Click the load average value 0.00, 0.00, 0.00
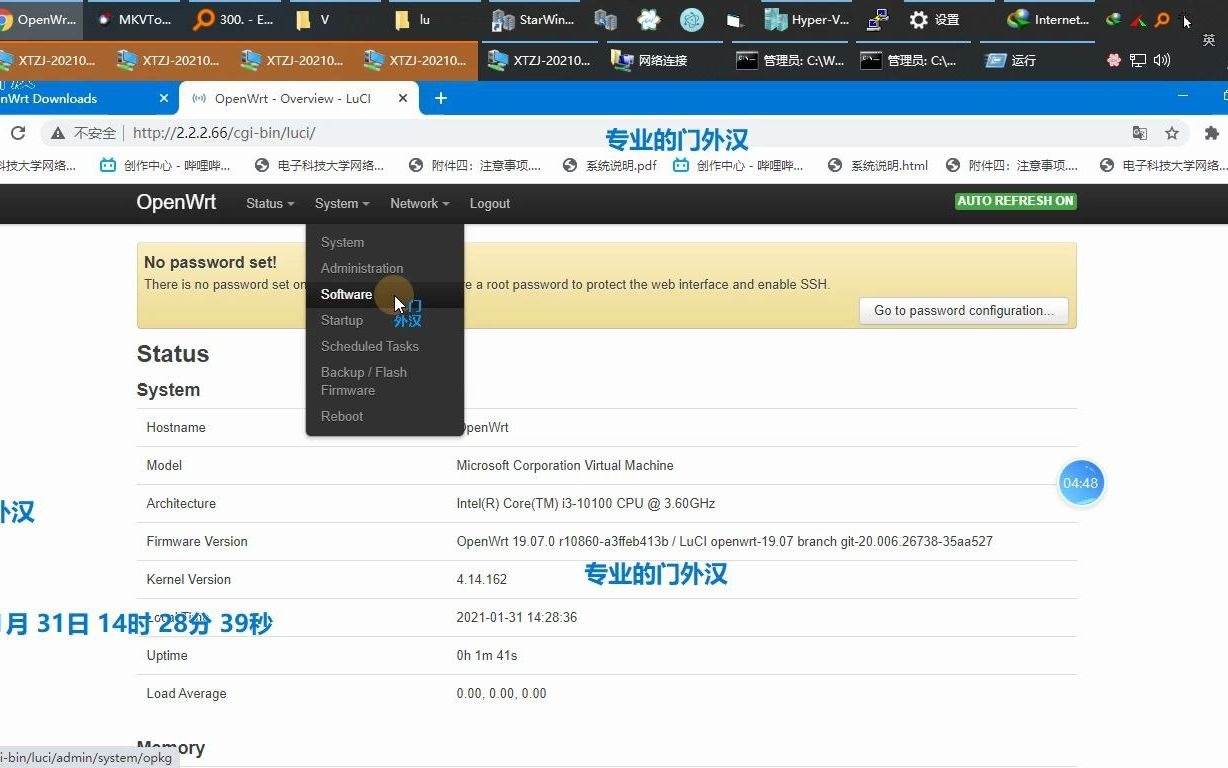Screen dimensions: 1228x768 click(501, 693)
